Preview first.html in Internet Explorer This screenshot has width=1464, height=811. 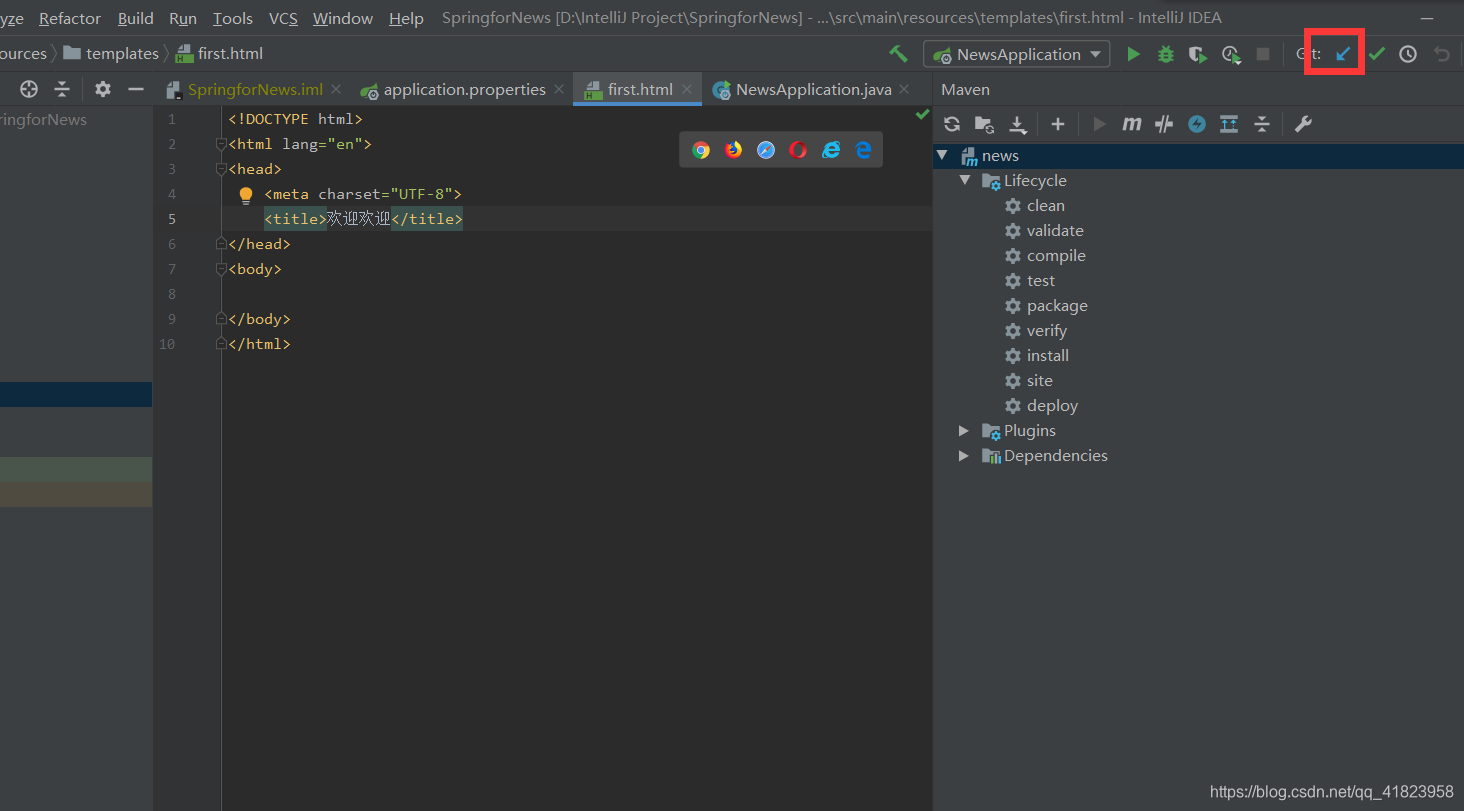click(831, 150)
